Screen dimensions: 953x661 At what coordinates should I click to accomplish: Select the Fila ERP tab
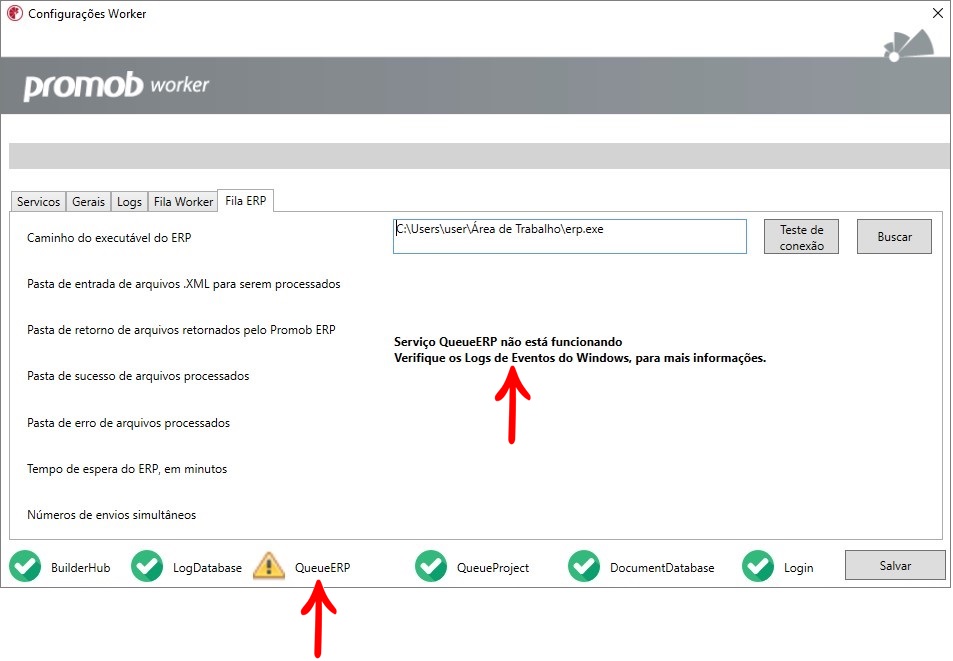pyautogui.click(x=246, y=200)
